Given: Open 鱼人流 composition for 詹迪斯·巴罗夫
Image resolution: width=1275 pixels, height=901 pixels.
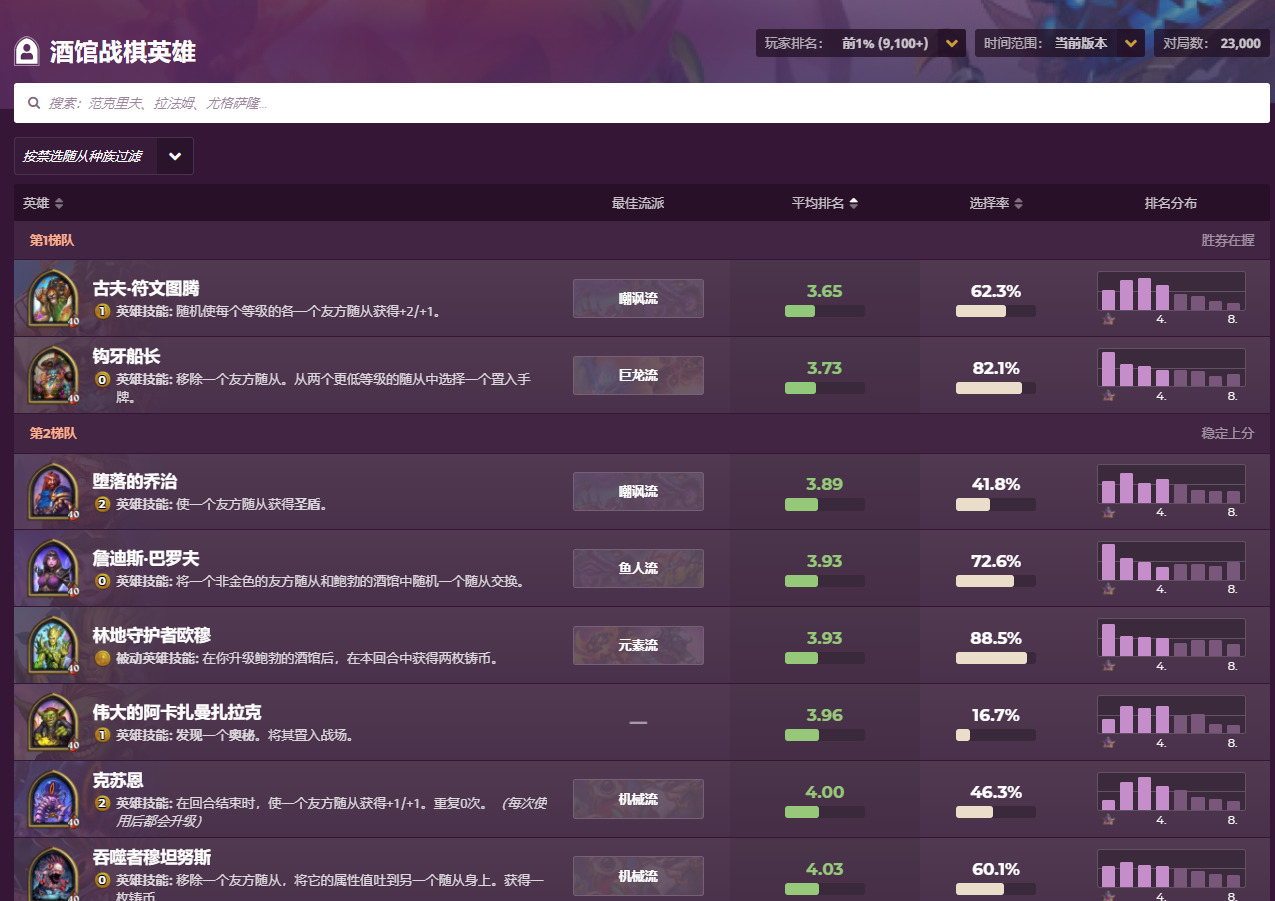Looking at the screenshot, I should [638, 568].
